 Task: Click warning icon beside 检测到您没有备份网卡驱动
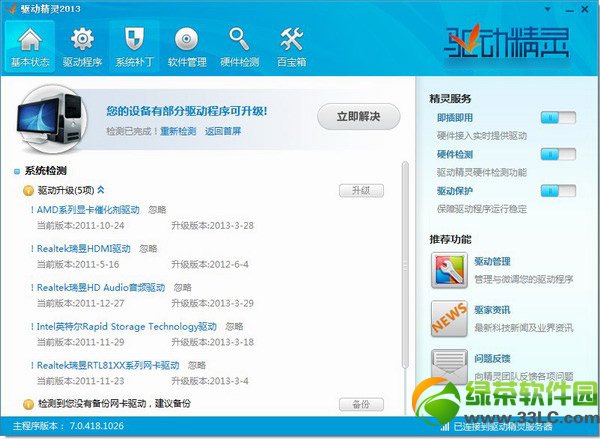28,404
